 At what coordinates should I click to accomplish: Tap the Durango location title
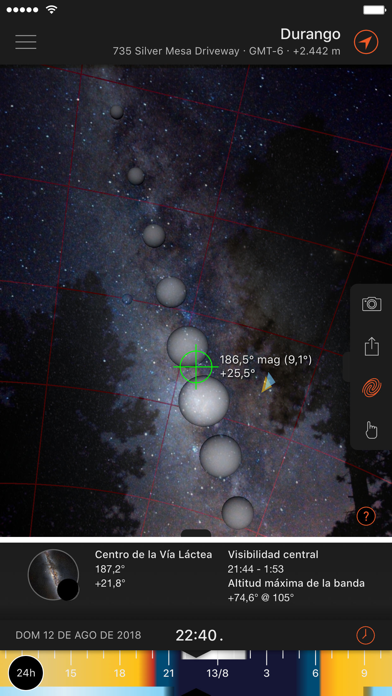[x=310, y=34]
